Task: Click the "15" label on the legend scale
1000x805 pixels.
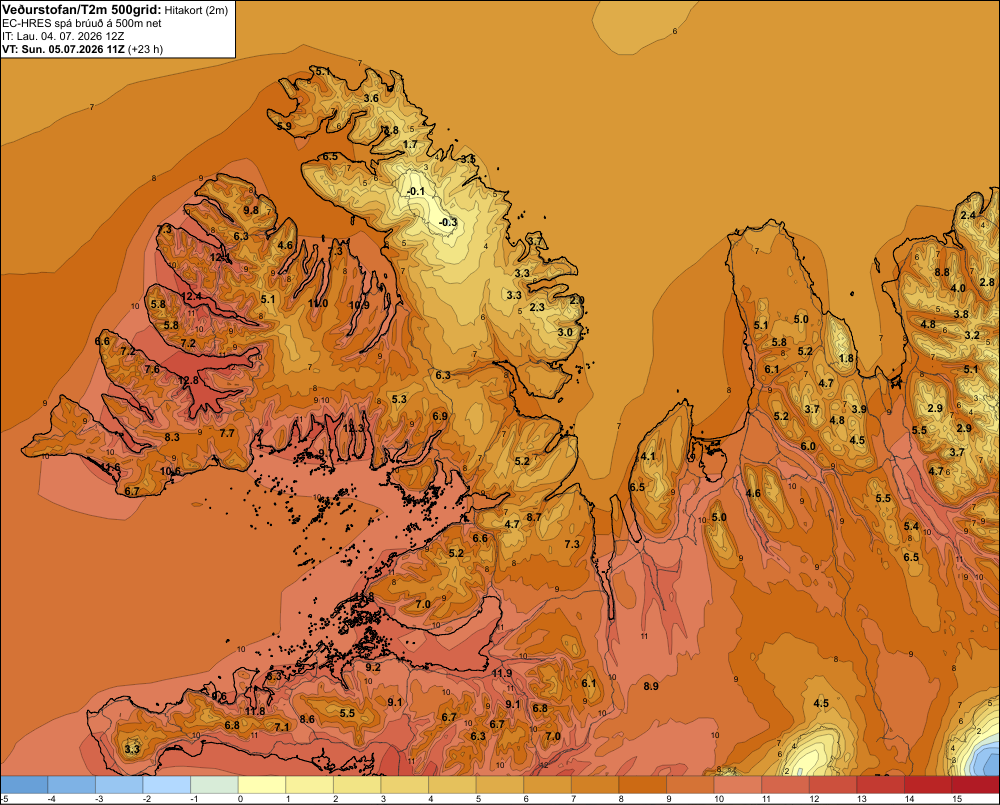Action: (x=957, y=799)
